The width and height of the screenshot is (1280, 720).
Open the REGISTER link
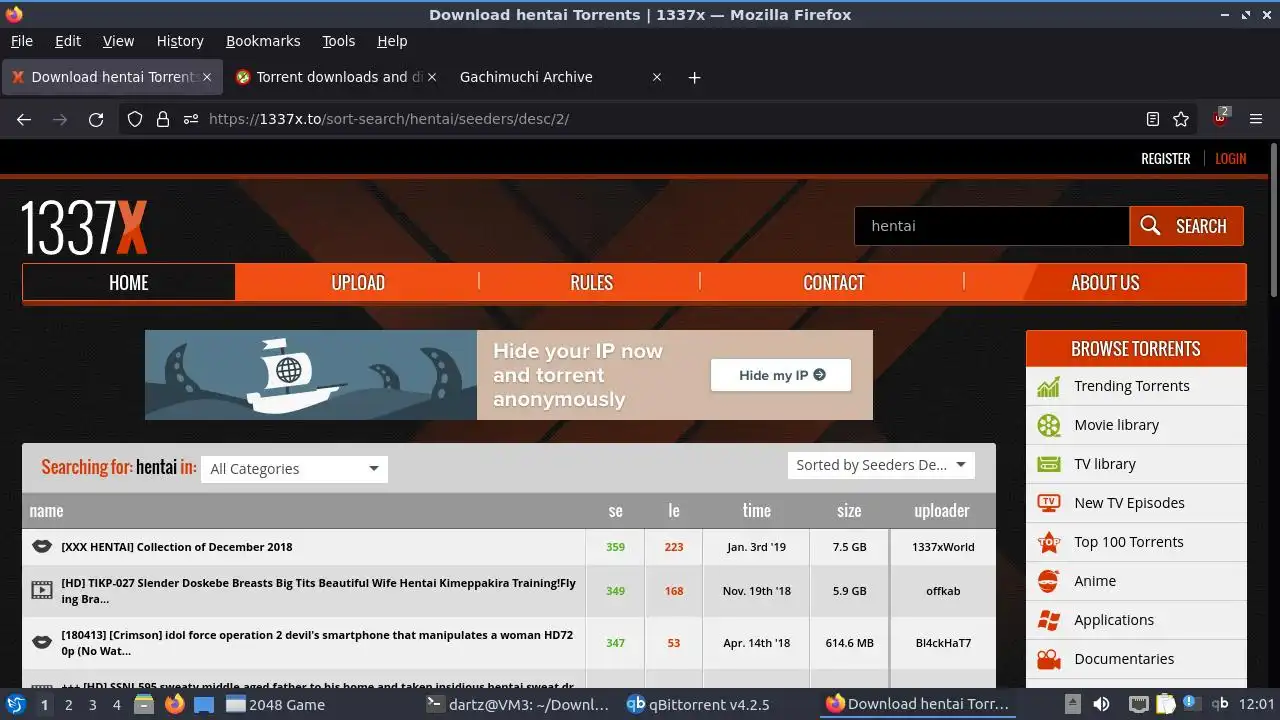click(1166, 158)
